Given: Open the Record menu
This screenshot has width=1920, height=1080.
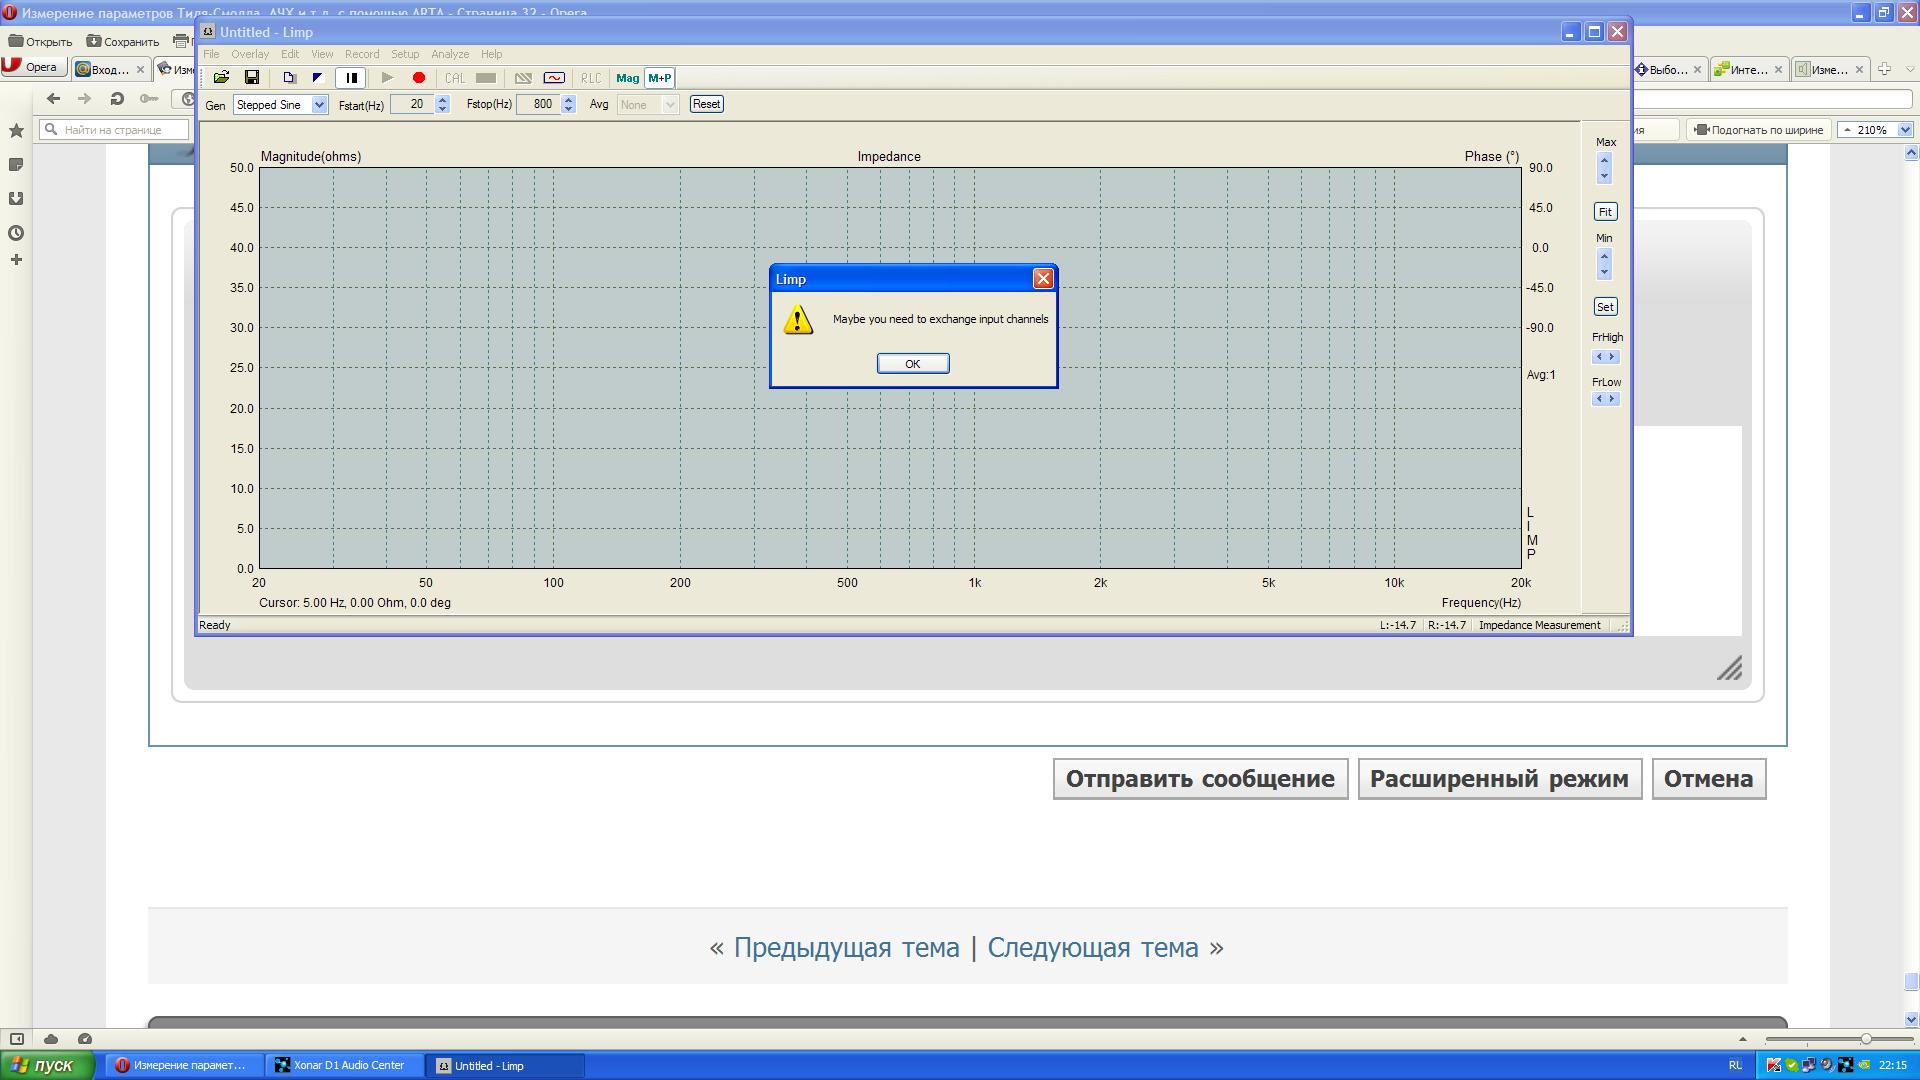Looking at the screenshot, I should [362, 54].
